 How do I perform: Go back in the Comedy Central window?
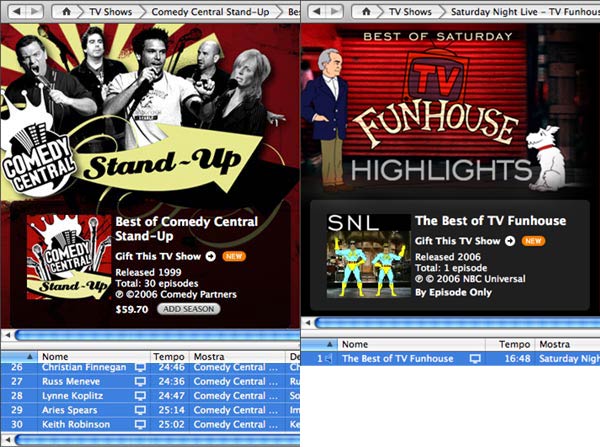[17, 11]
